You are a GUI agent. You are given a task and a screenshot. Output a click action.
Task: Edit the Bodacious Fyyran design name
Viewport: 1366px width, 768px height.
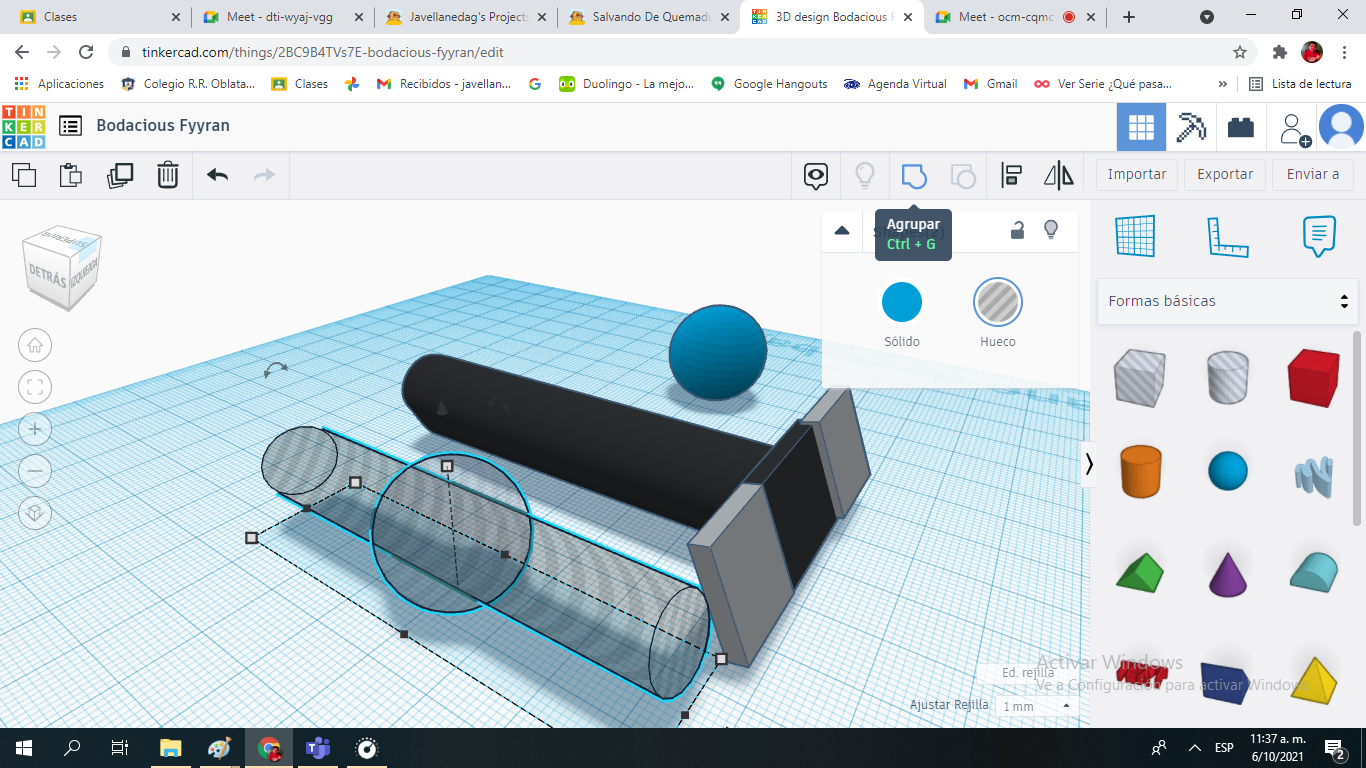[163, 125]
